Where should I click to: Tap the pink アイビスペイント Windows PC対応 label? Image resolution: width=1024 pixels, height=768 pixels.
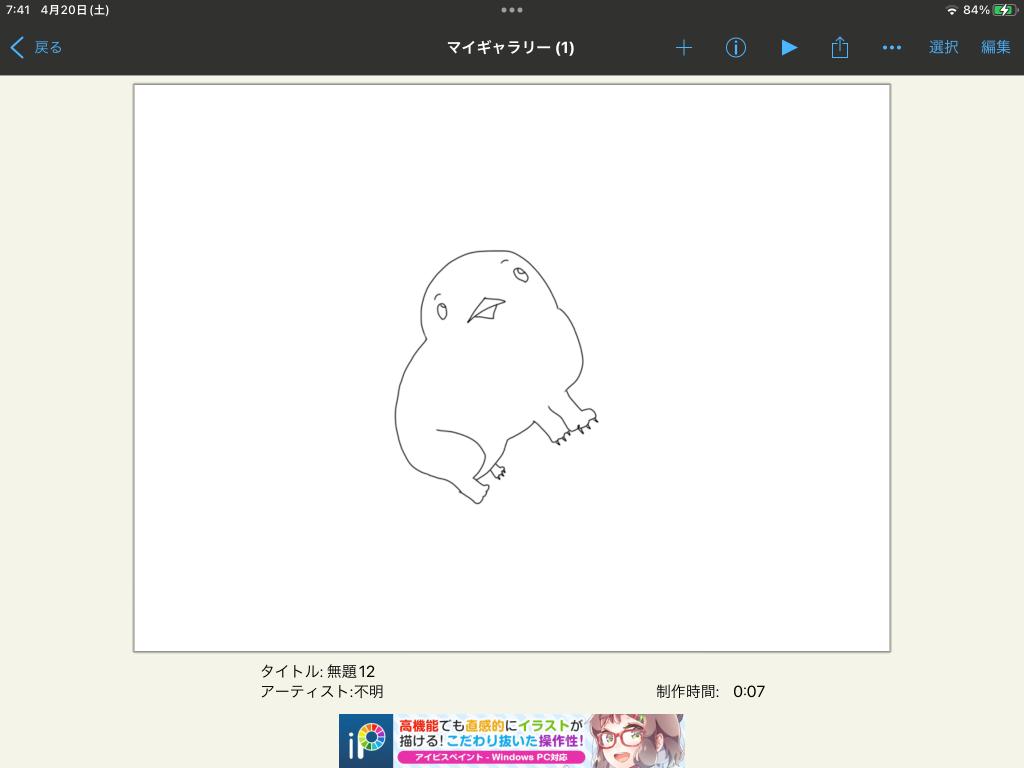pos(490,758)
